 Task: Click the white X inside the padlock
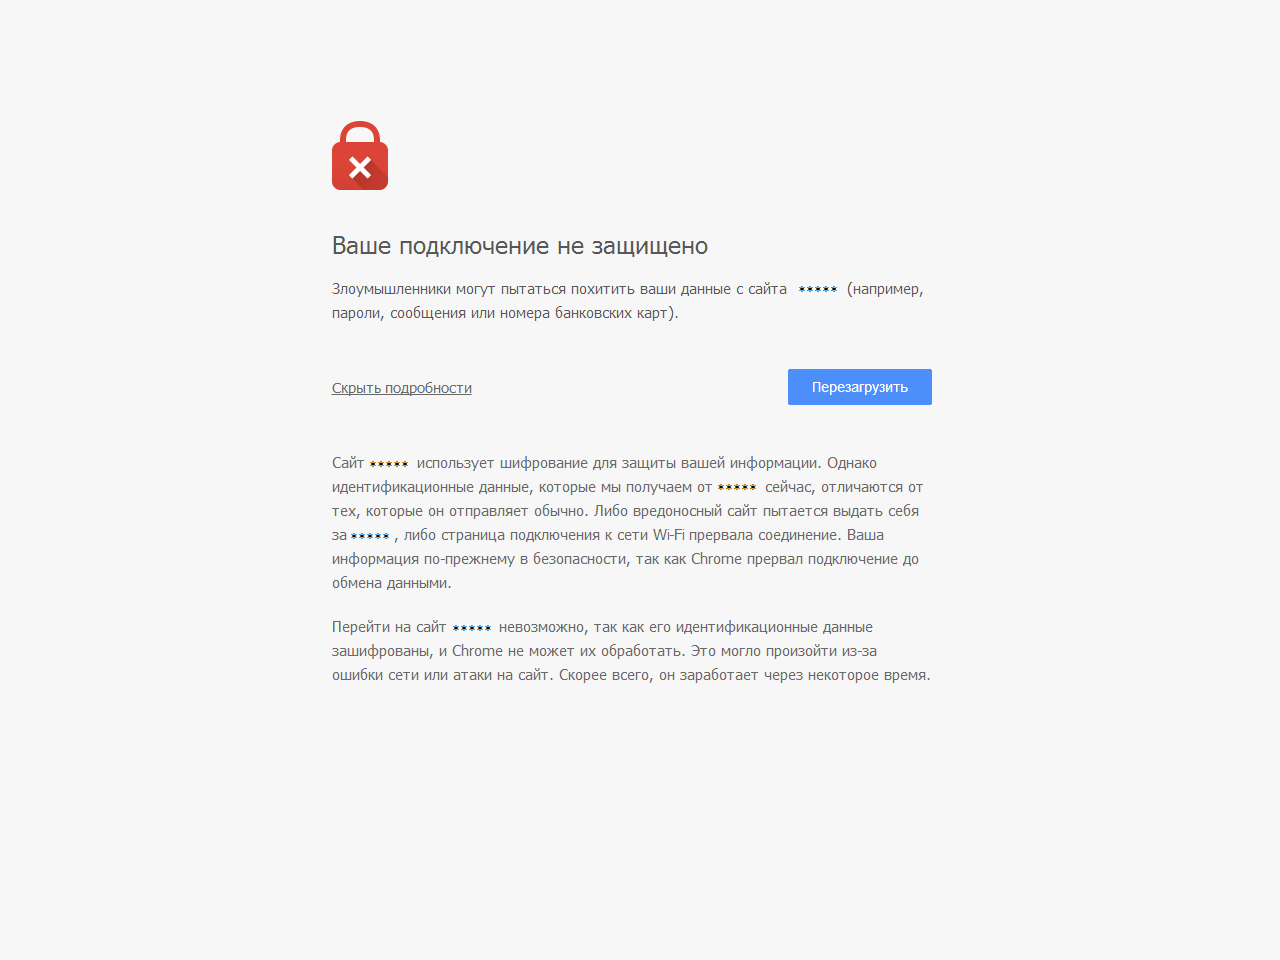(360, 167)
